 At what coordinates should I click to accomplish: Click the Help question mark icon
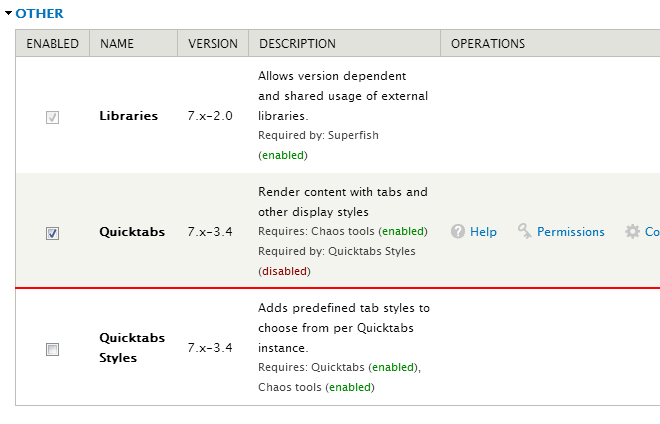coord(458,232)
